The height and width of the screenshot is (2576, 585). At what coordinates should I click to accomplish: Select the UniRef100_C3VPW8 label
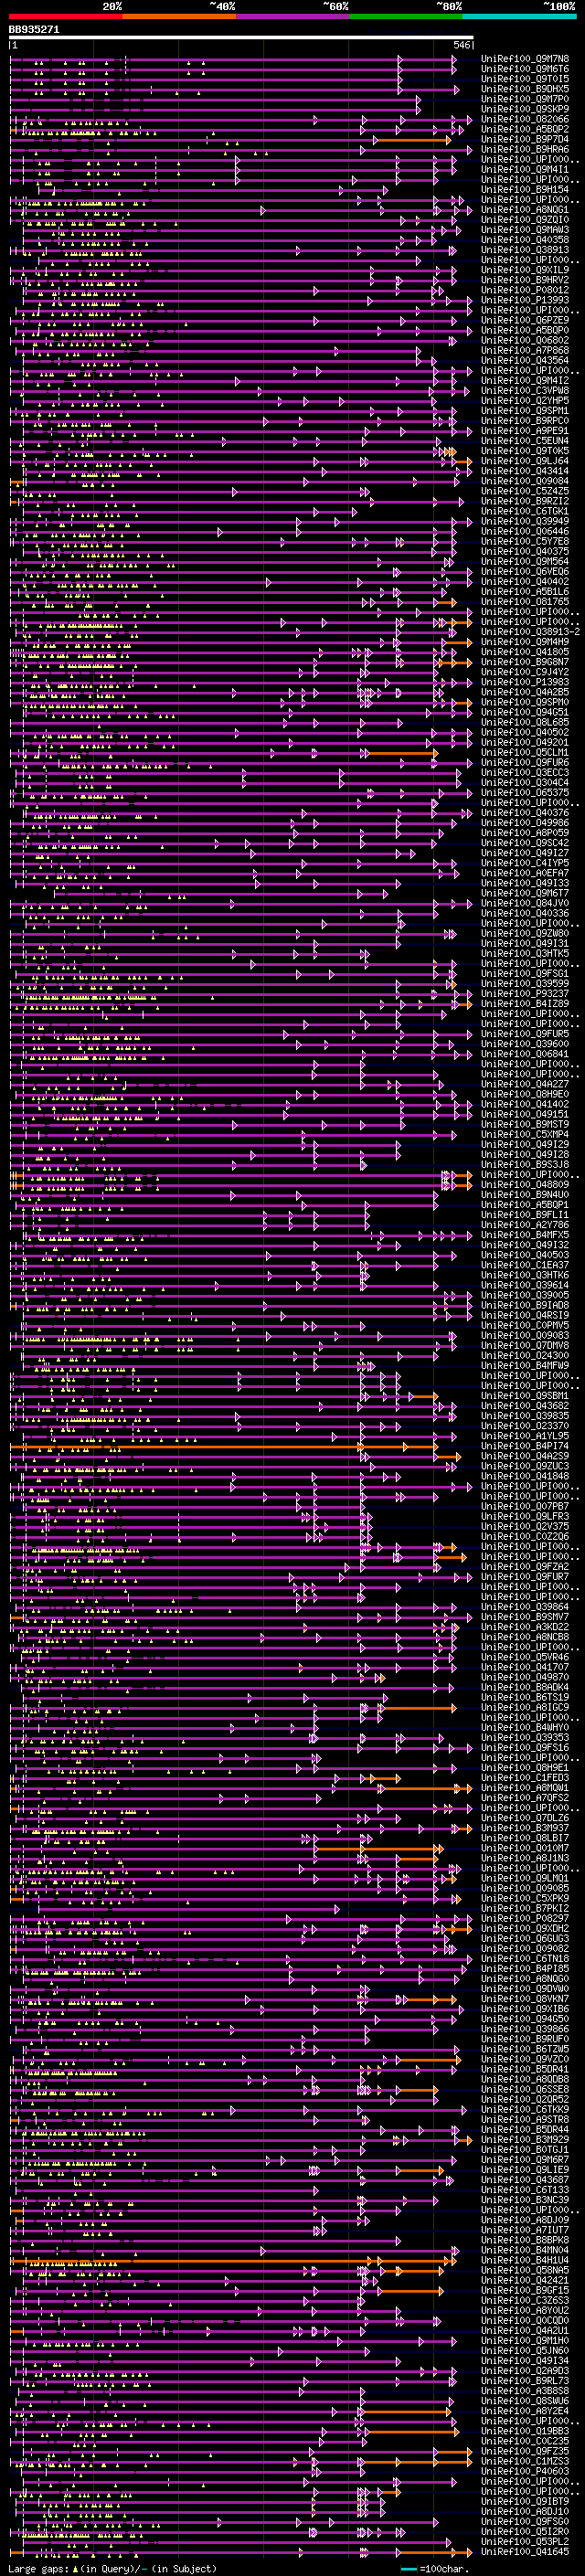click(525, 390)
